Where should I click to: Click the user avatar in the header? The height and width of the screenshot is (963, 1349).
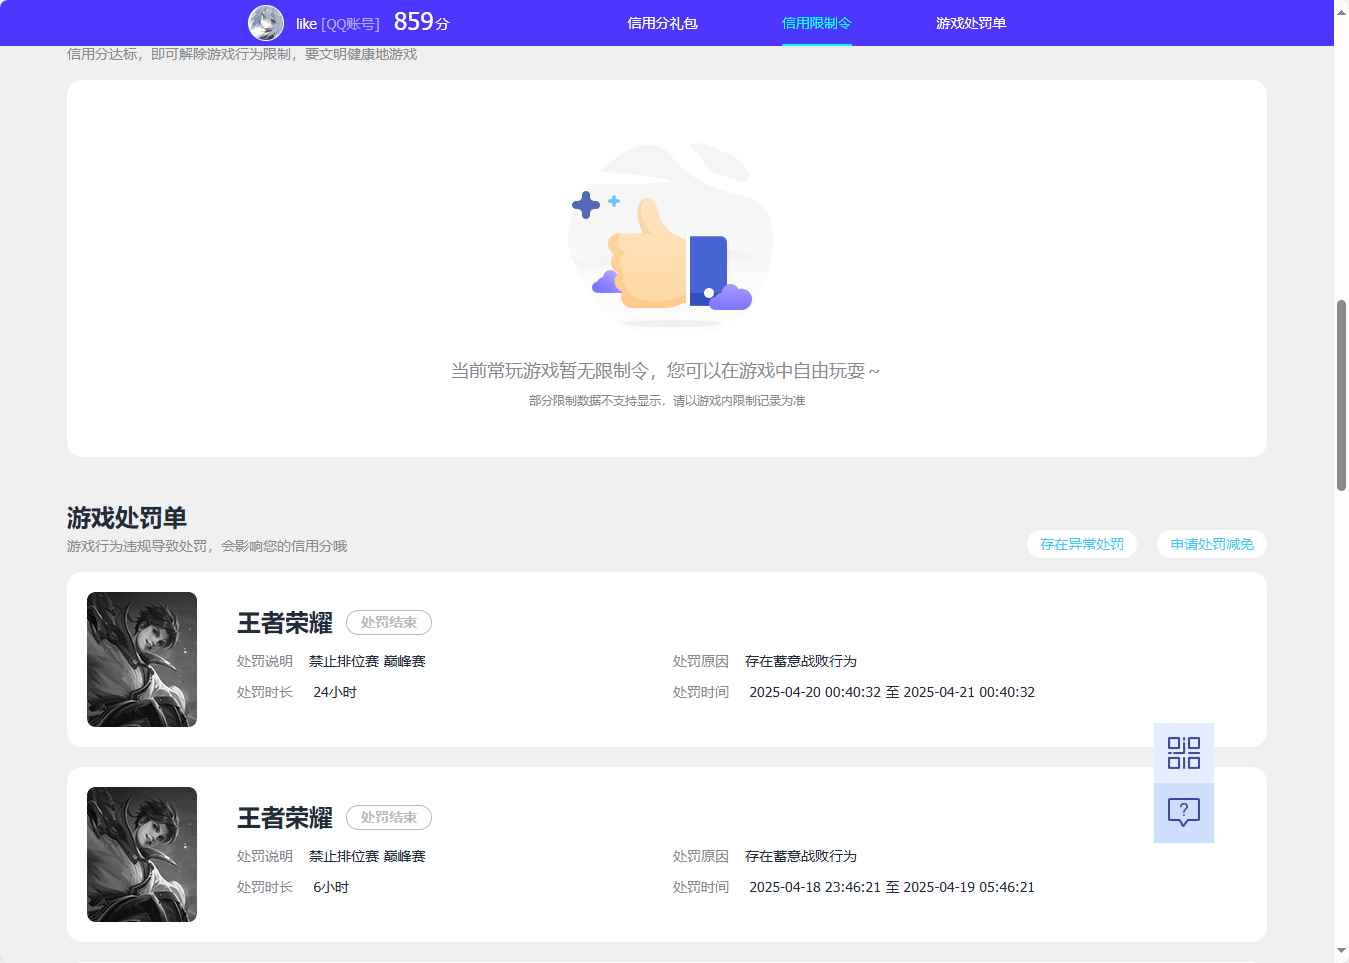(266, 23)
